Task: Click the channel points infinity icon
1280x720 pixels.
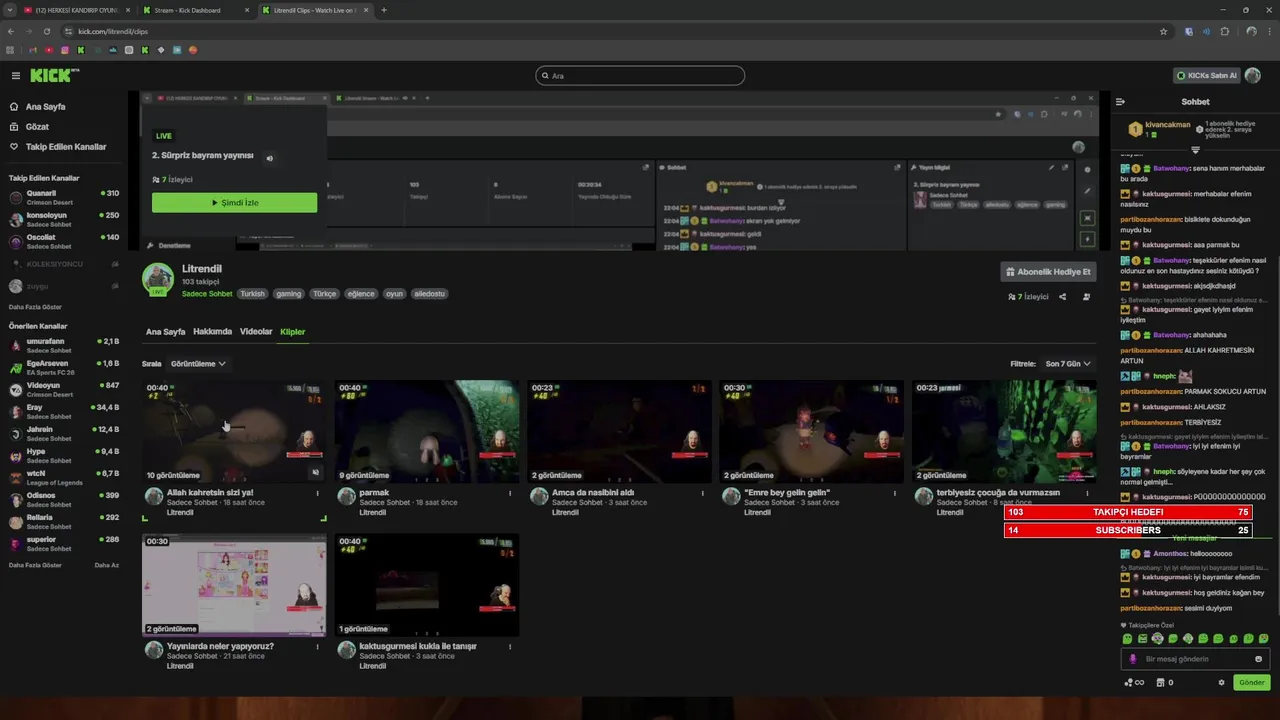Action: tap(1134, 683)
